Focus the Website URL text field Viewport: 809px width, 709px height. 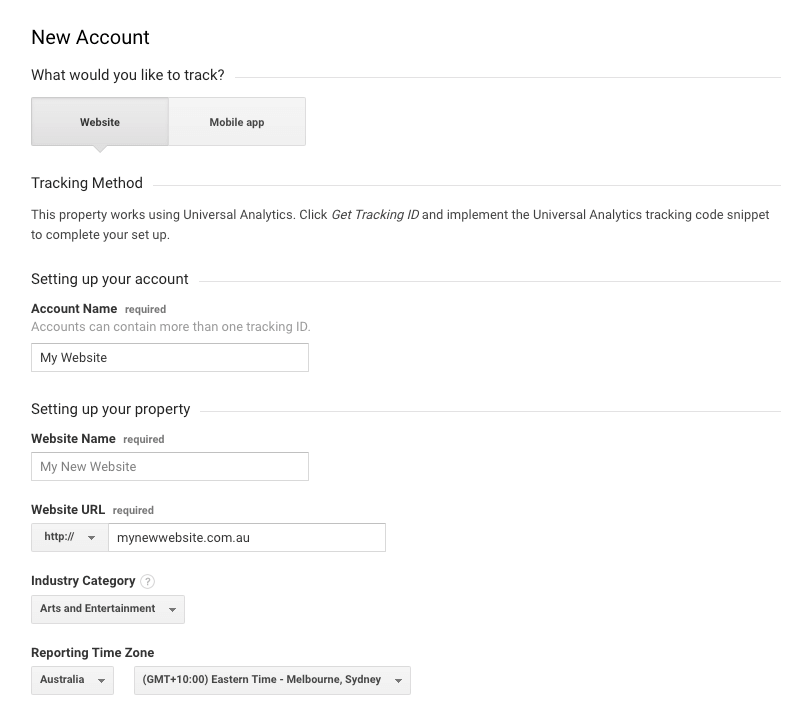coord(245,537)
